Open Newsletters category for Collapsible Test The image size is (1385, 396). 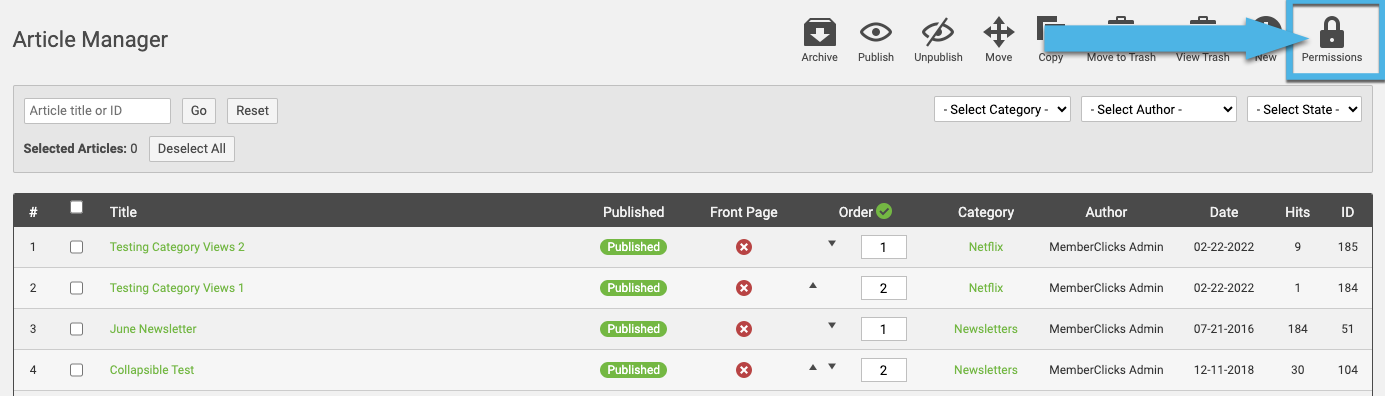[x=985, y=370]
